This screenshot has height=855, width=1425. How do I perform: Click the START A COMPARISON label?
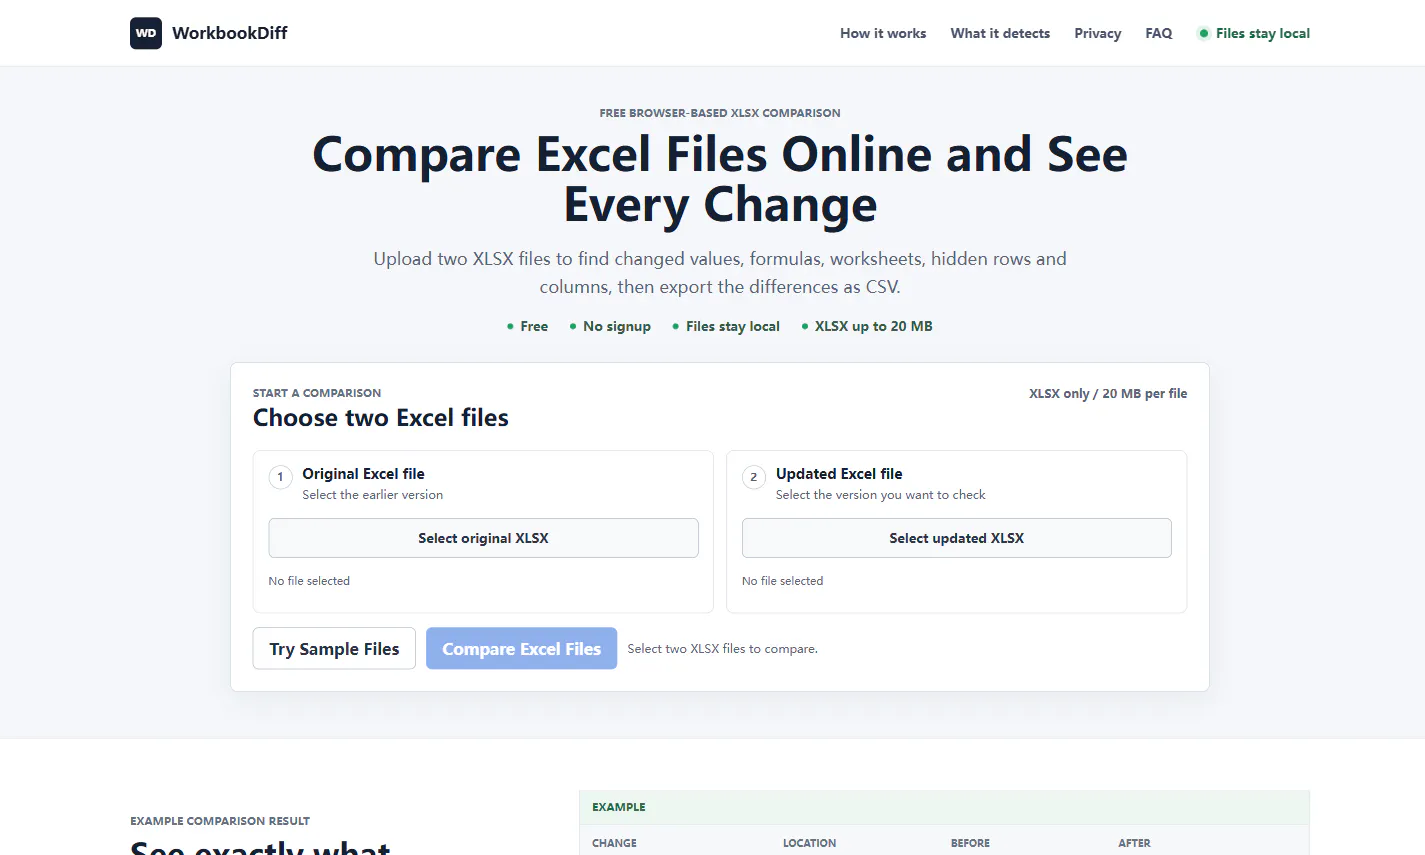click(x=317, y=393)
